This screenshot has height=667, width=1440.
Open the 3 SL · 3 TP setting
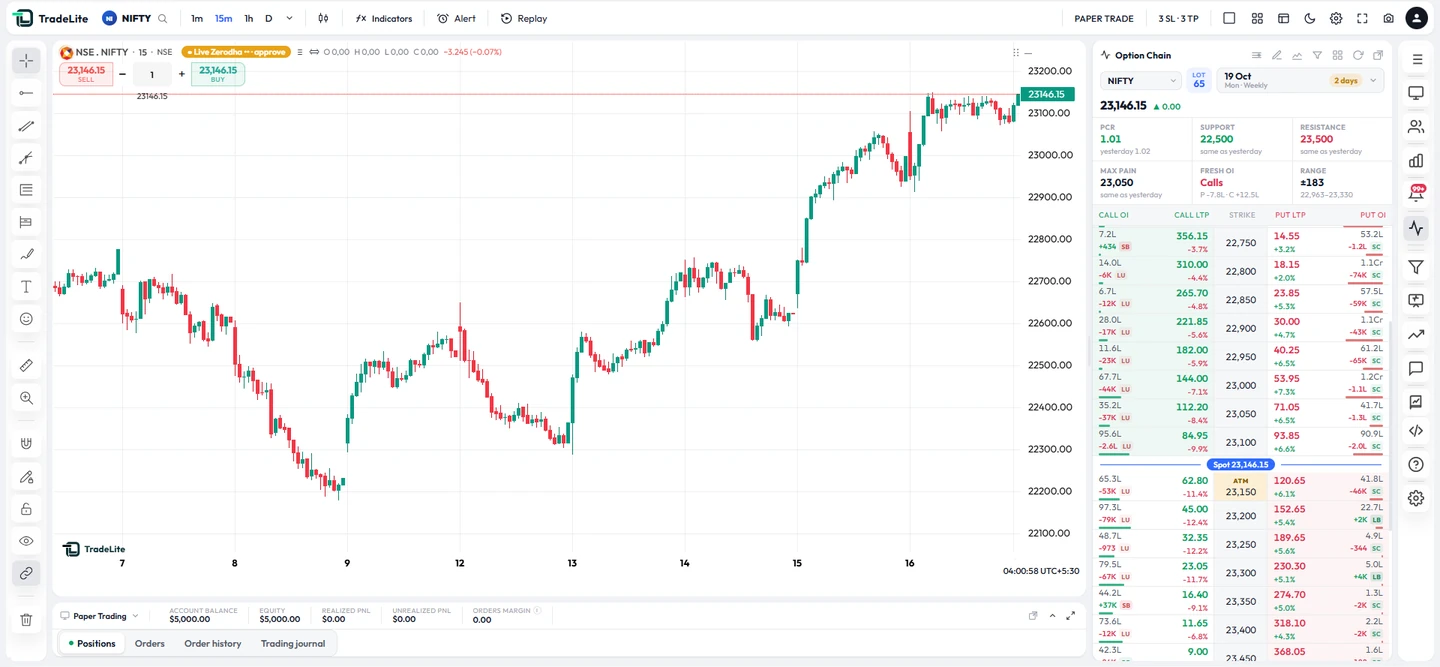coord(1178,18)
